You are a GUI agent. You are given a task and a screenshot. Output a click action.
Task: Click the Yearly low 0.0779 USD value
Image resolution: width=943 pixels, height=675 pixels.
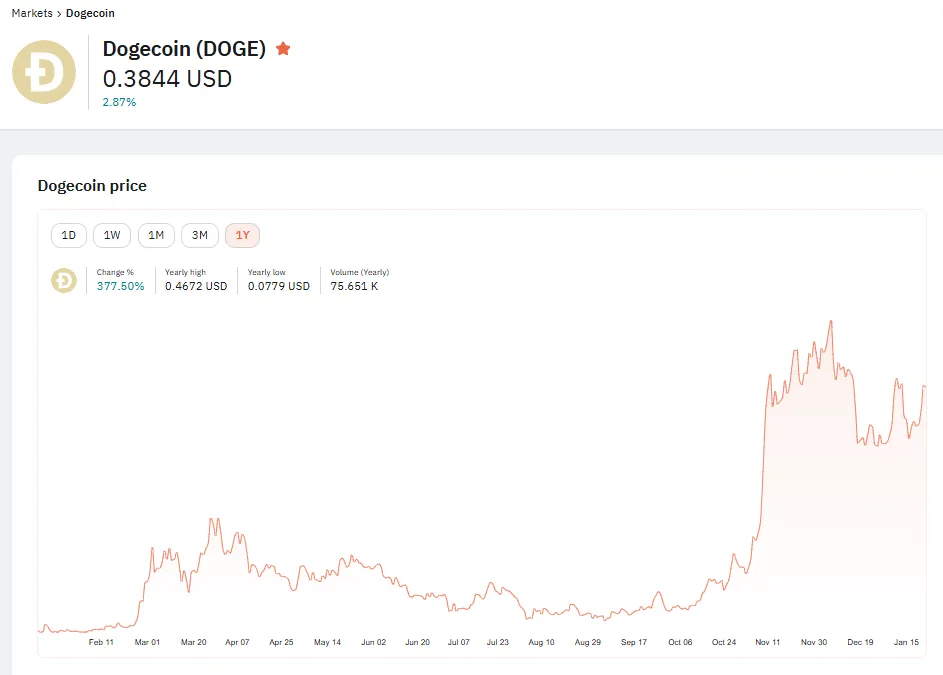click(x=278, y=286)
